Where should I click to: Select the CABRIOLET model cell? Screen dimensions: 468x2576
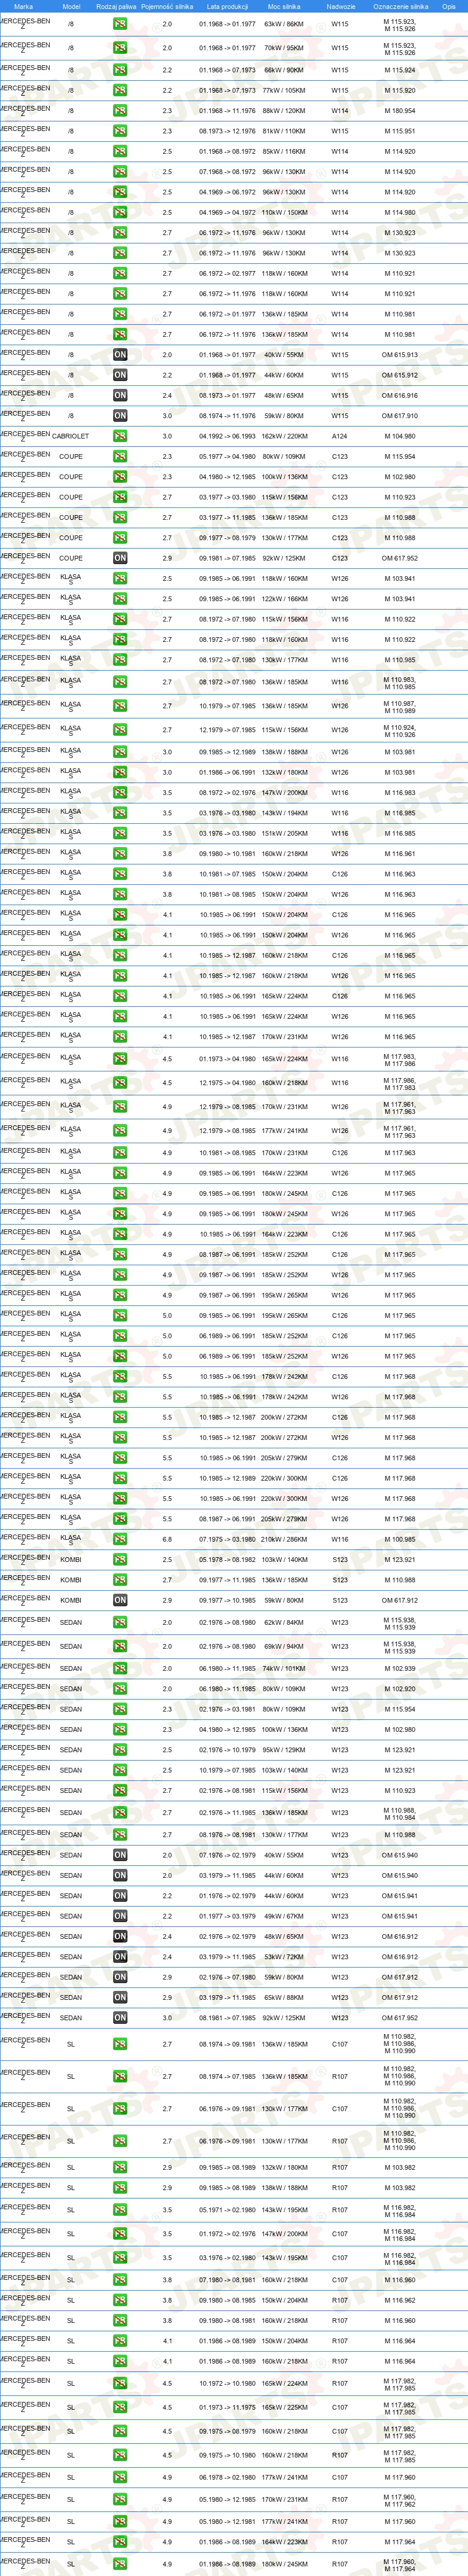coord(70,437)
